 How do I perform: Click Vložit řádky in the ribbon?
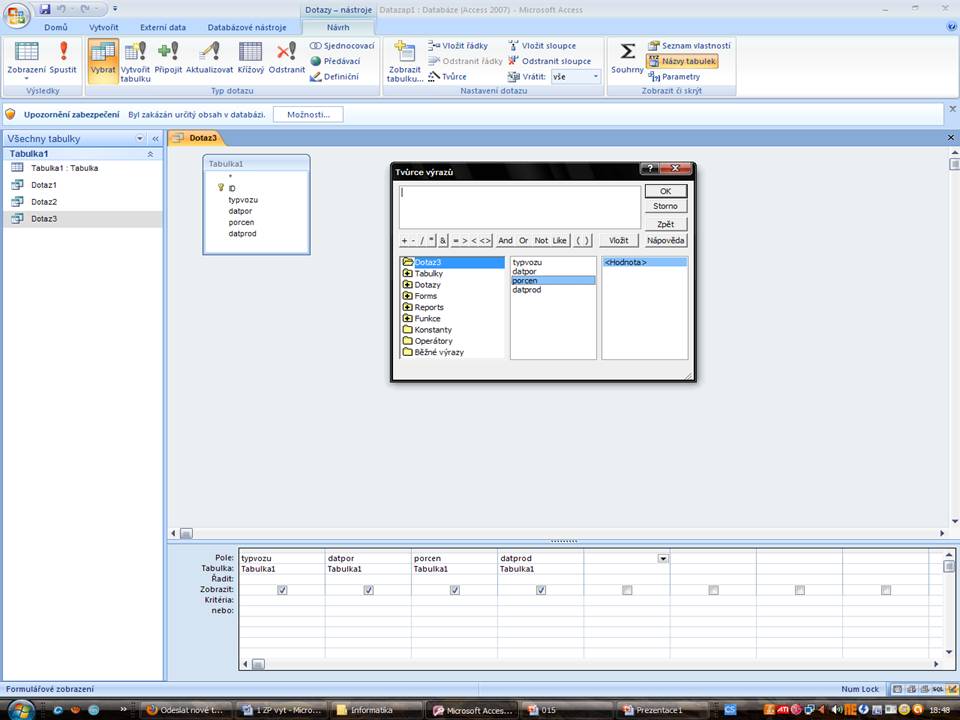pyautogui.click(x=459, y=46)
